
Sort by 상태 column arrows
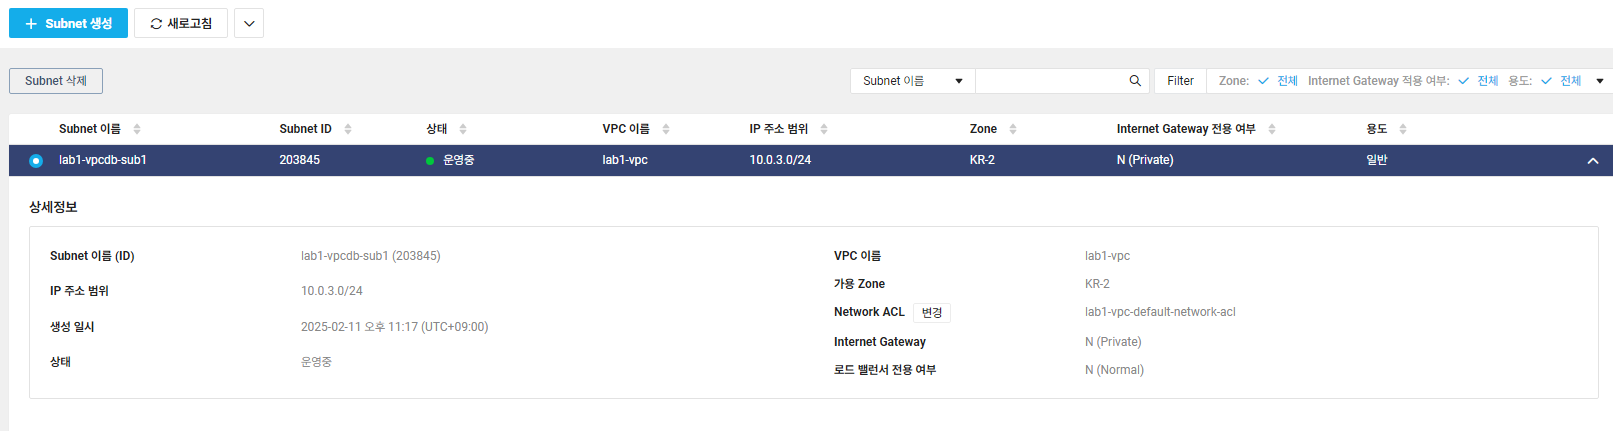tap(463, 129)
